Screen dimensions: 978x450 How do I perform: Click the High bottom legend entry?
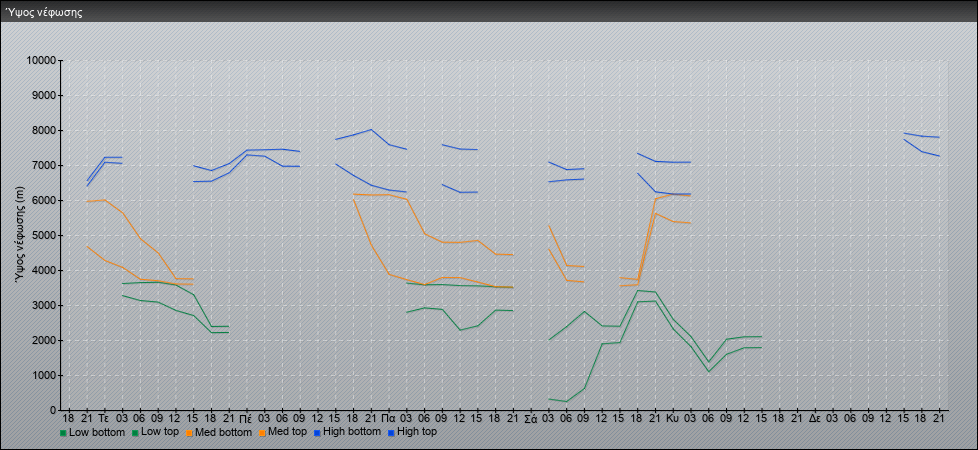click(x=346, y=432)
